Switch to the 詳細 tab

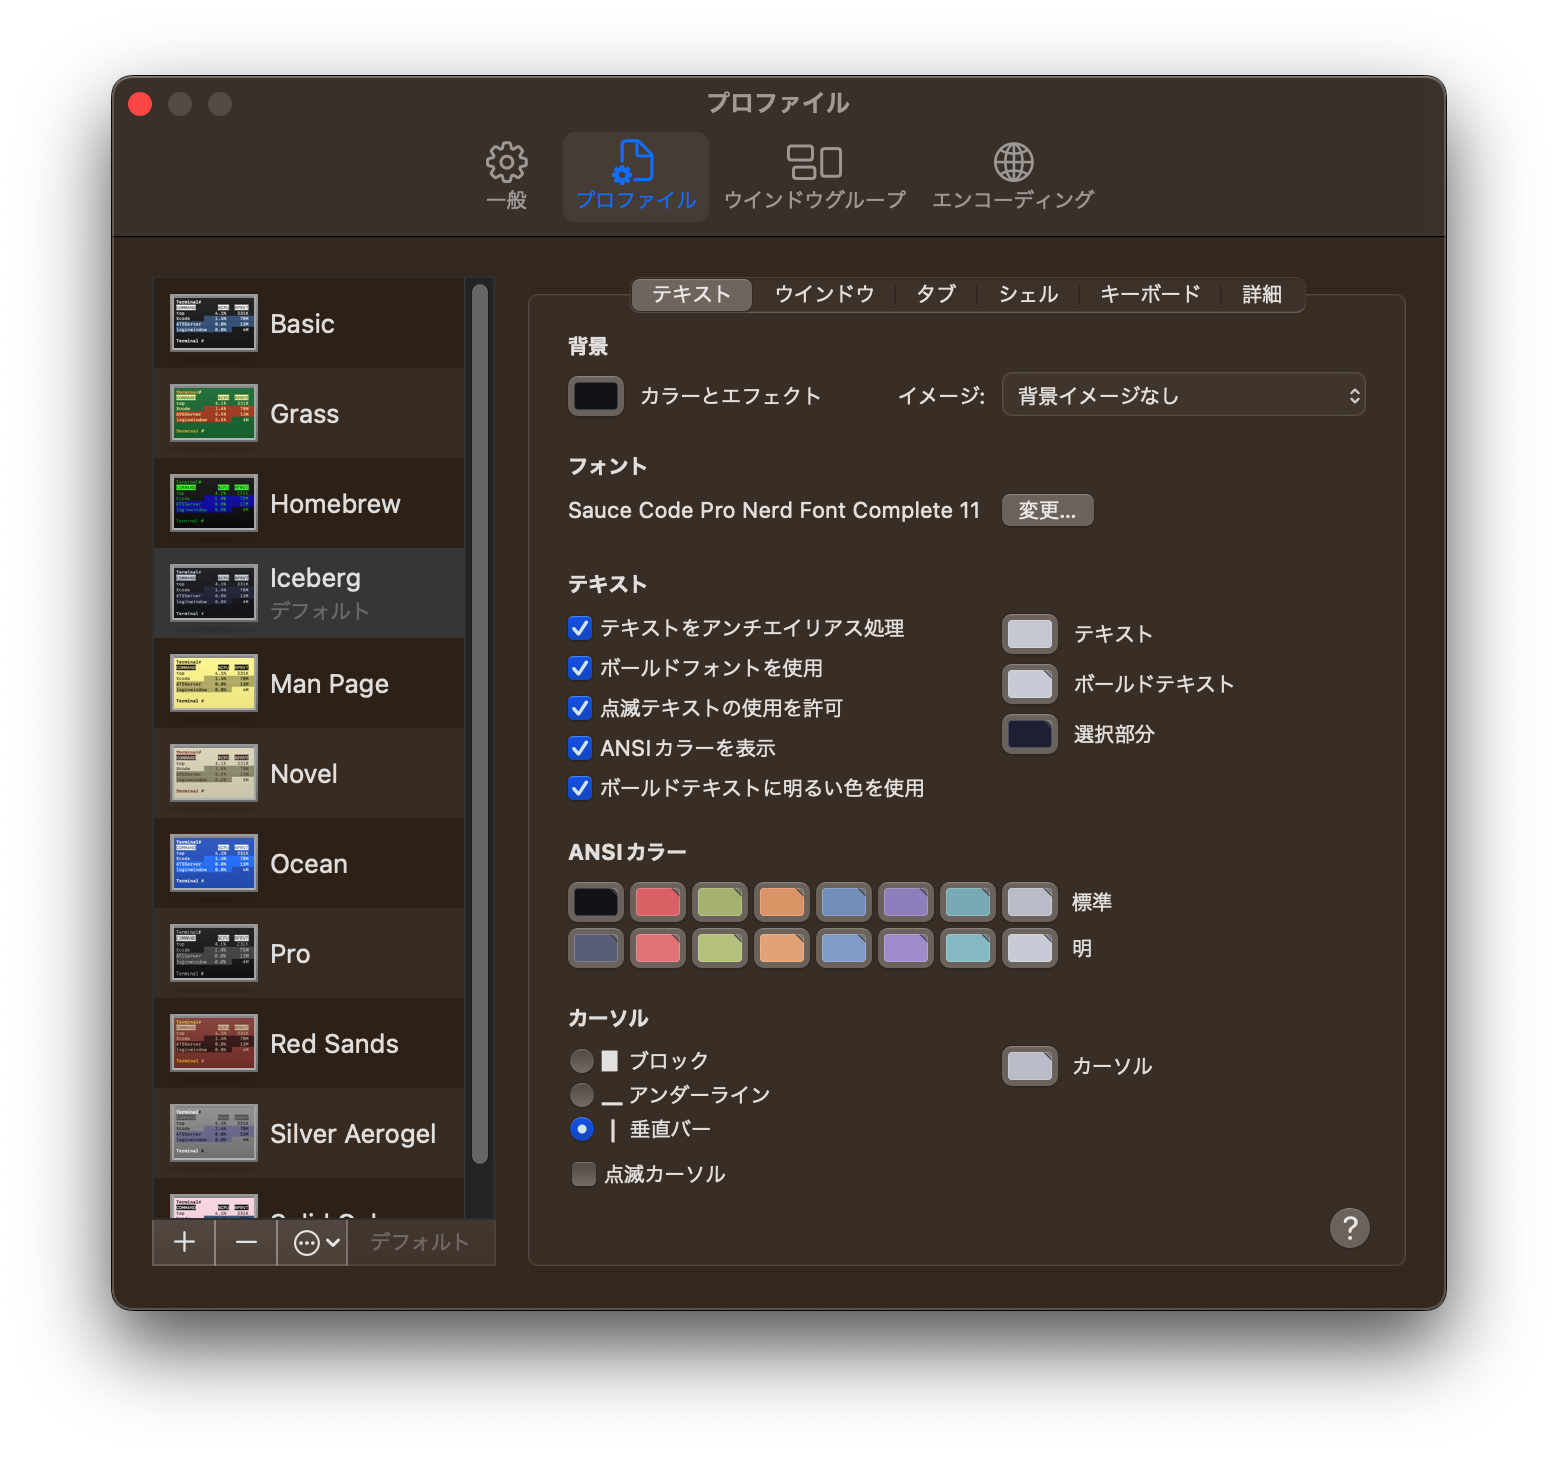[x=1262, y=294]
